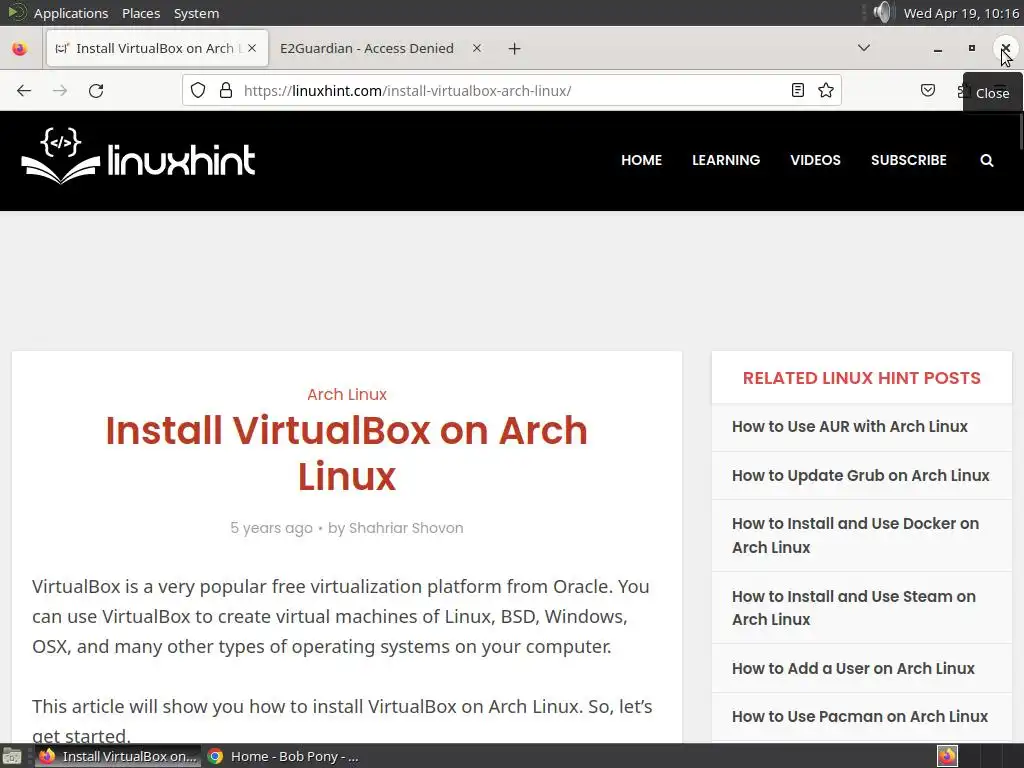Viewport: 1024px width, 768px height.
Task: Open a new tab
Action: [515, 48]
